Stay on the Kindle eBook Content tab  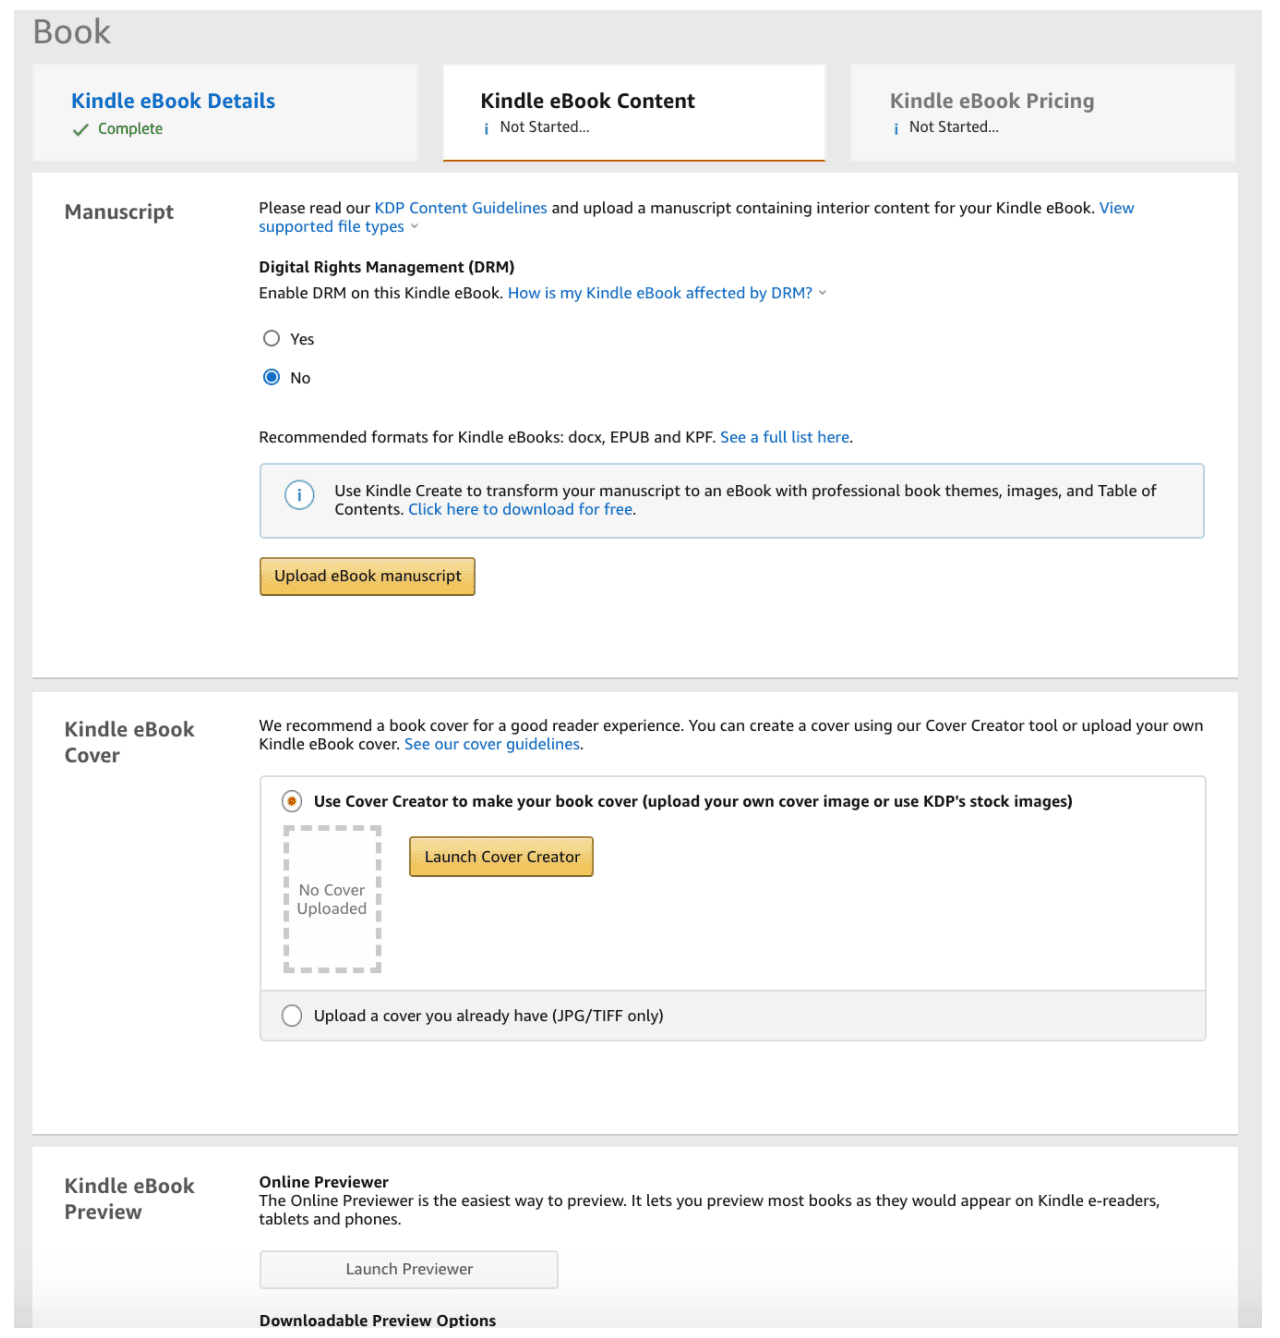pos(587,100)
